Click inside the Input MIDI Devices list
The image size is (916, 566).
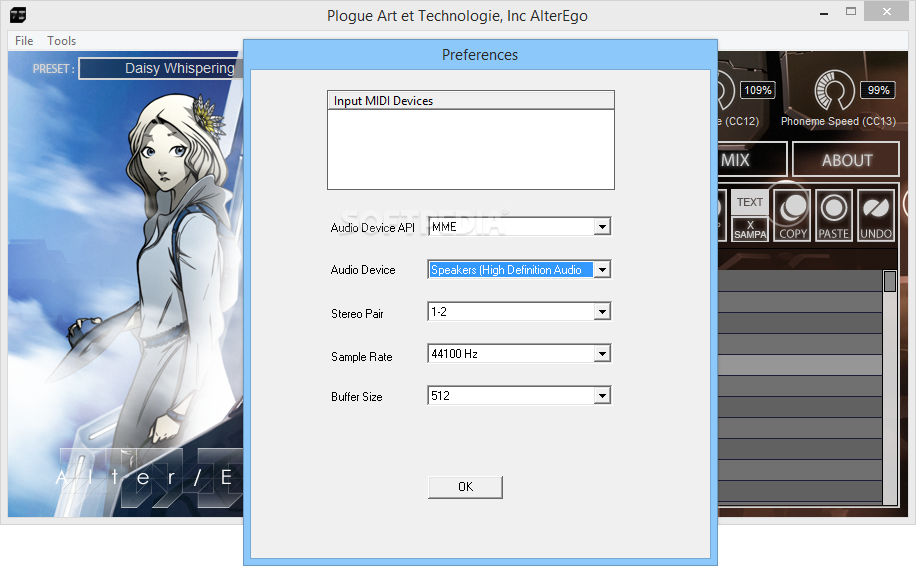(471, 149)
